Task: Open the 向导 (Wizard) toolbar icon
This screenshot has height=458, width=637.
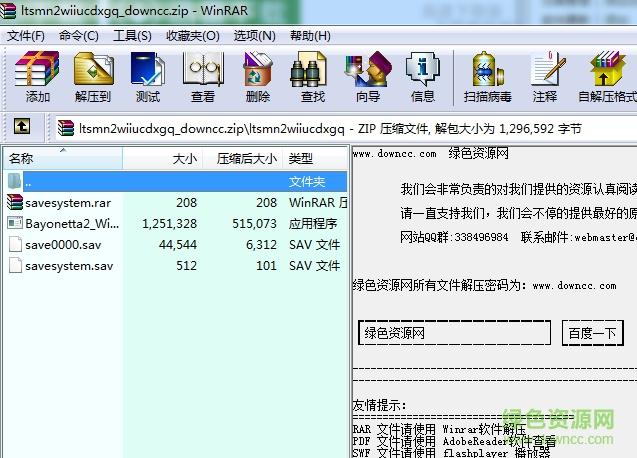Action: [x=367, y=77]
